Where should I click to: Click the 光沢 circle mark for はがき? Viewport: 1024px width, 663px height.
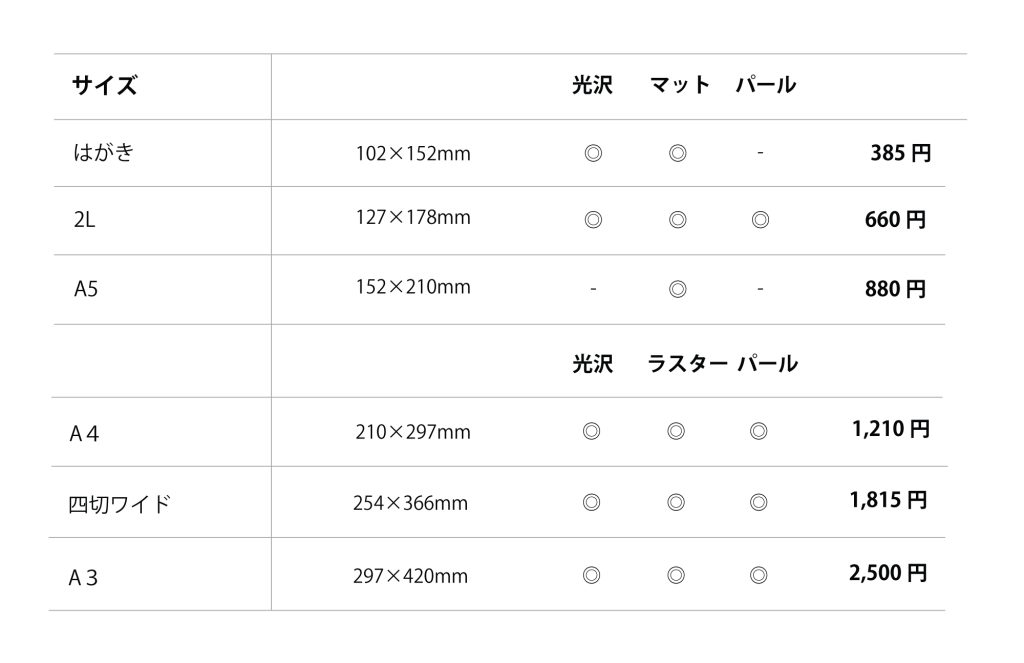[x=593, y=154]
